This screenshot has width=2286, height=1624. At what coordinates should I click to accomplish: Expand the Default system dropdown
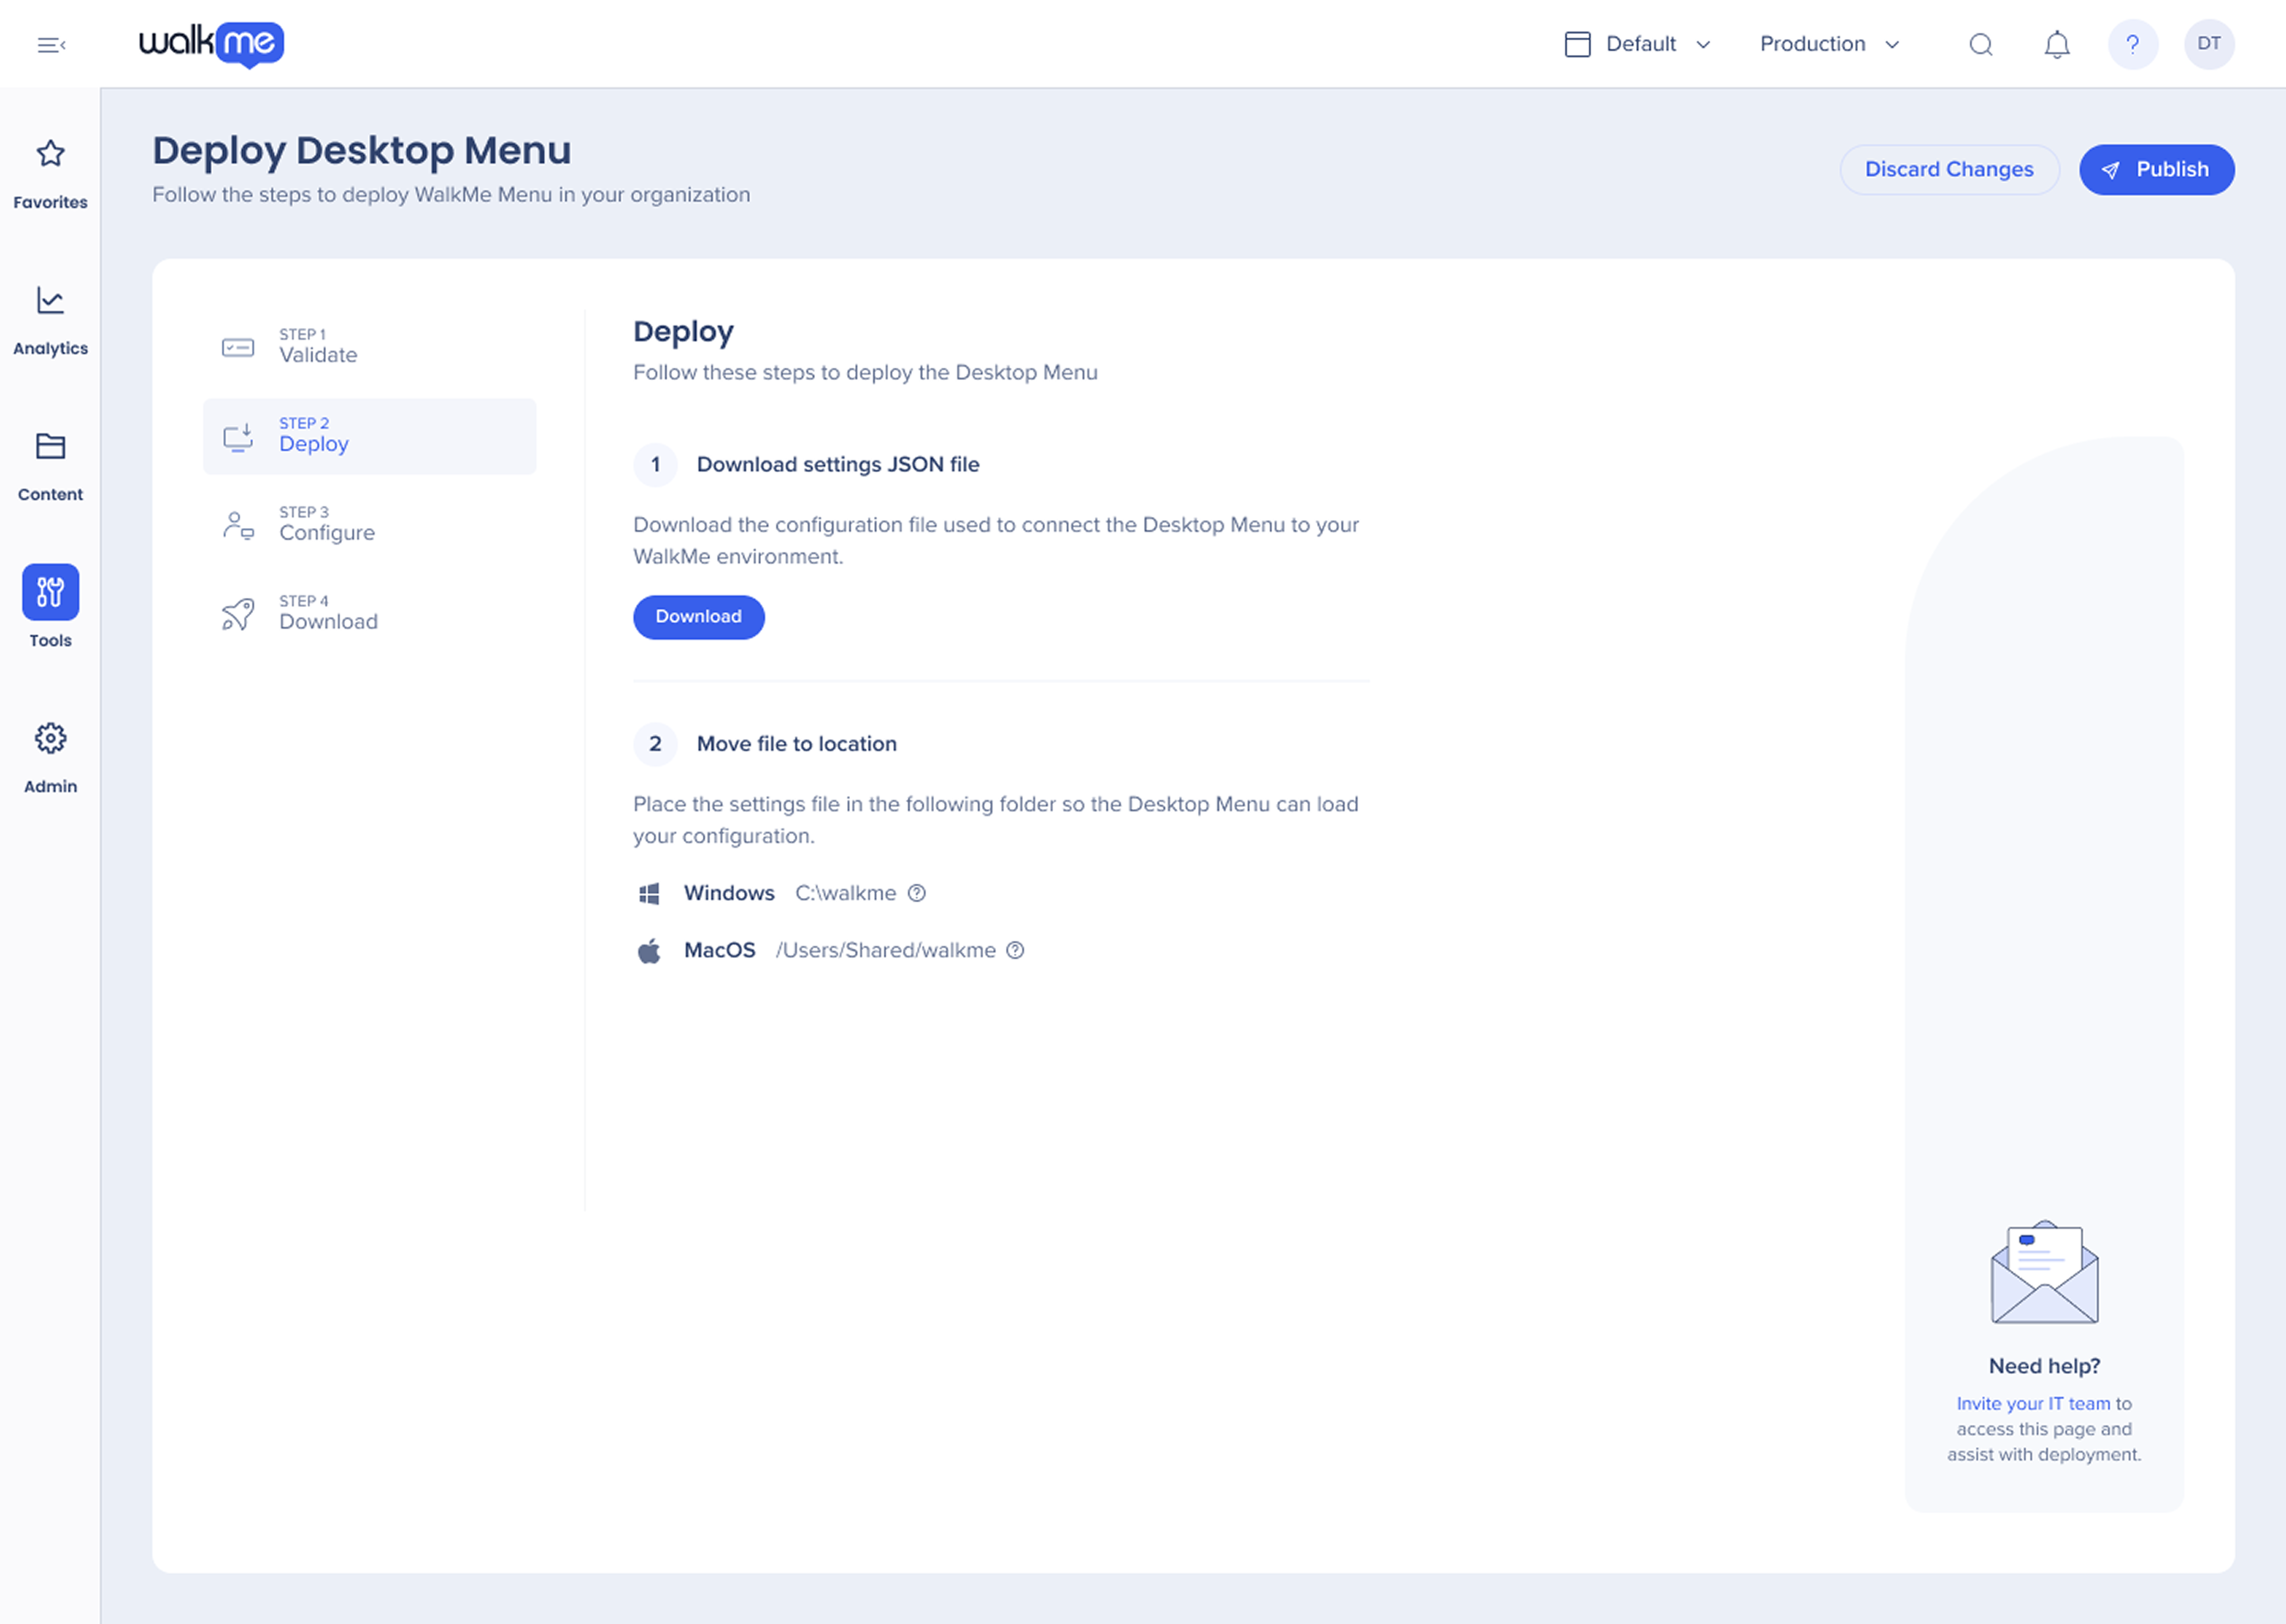pos(1638,44)
